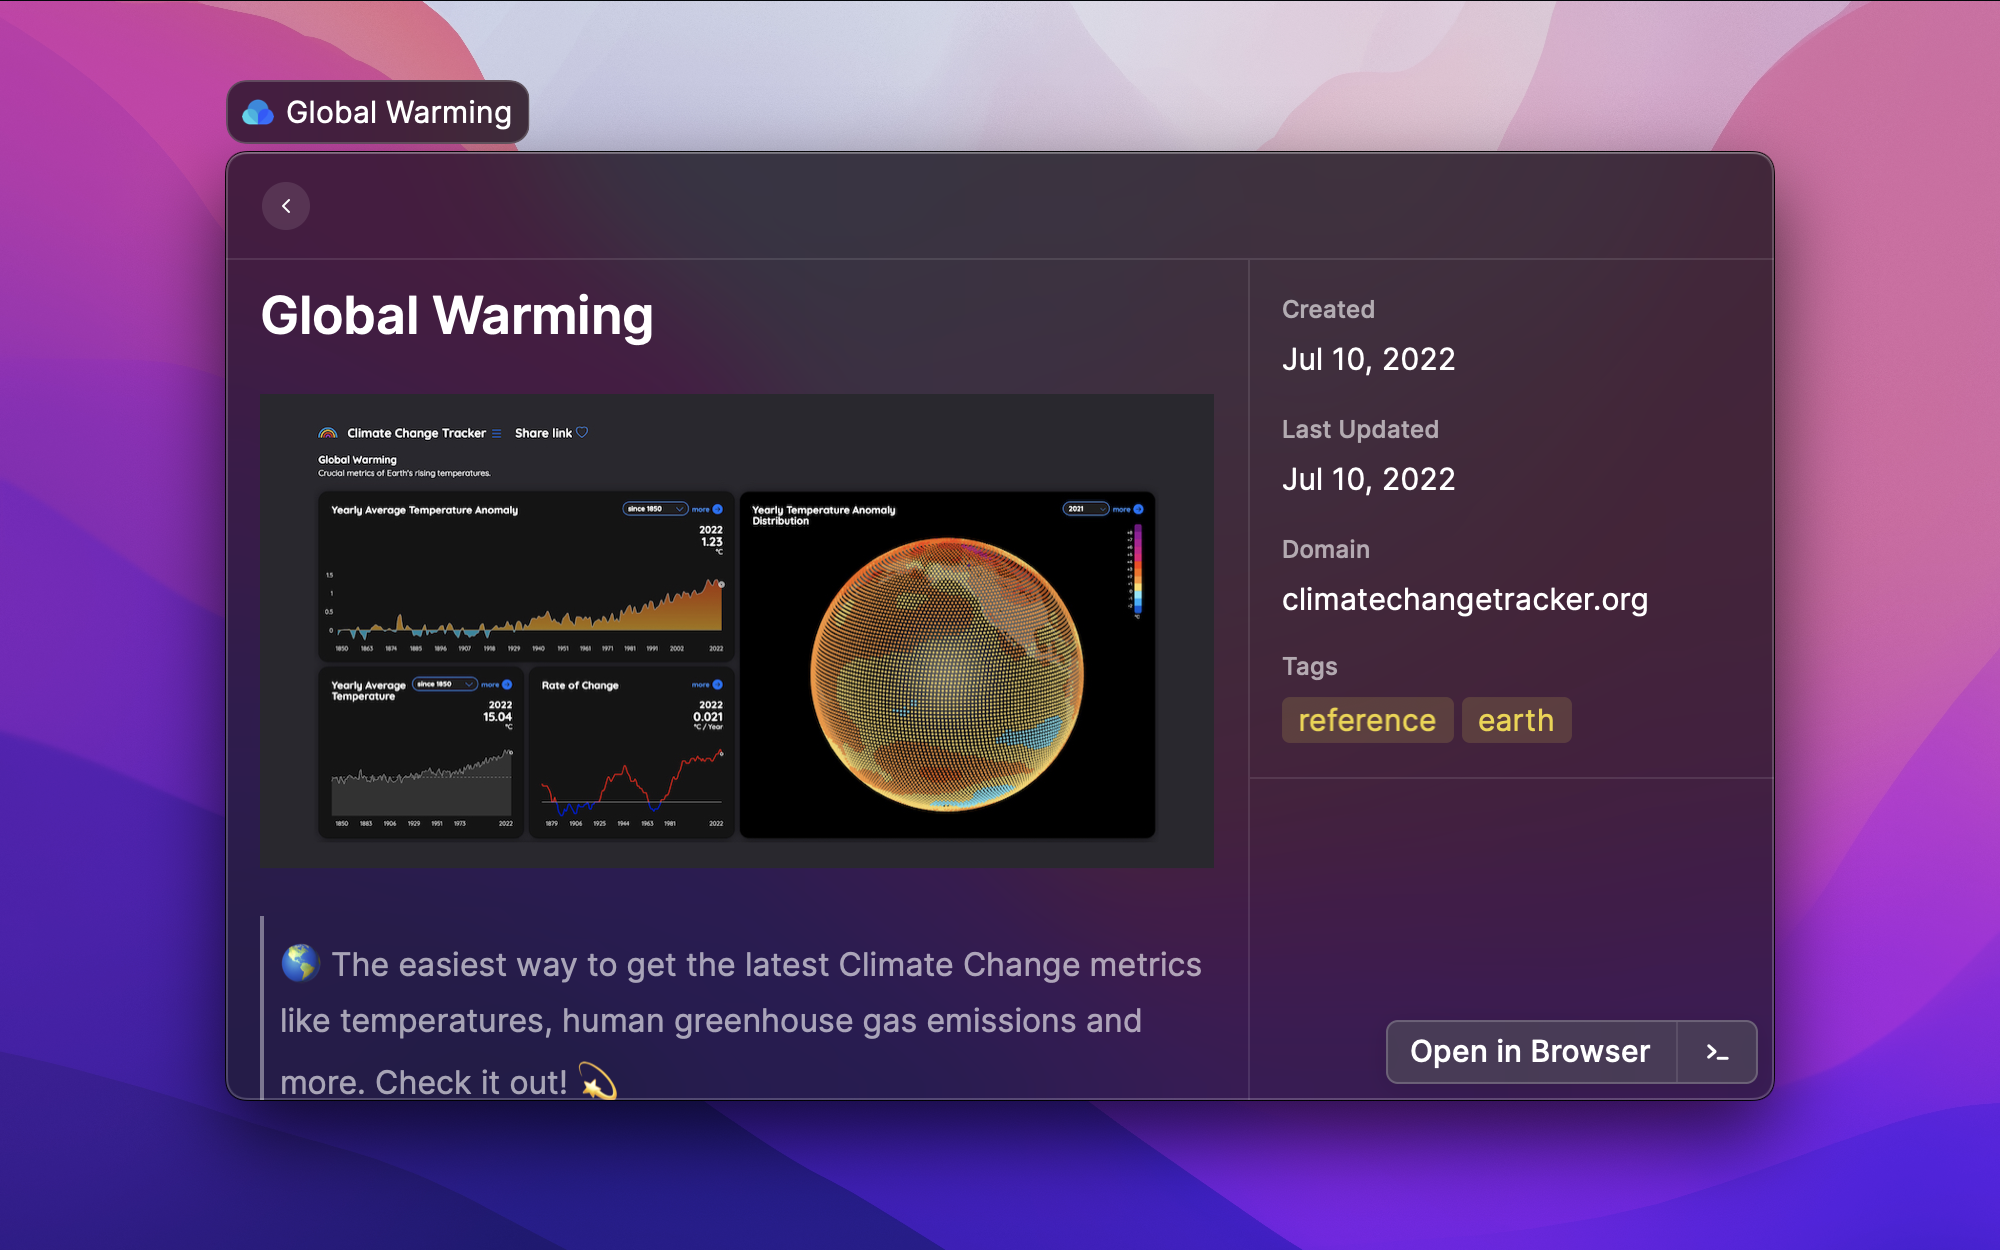The width and height of the screenshot is (2000, 1250).
Task: Click the heat-map globe visualization
Action: click(946, 674)
